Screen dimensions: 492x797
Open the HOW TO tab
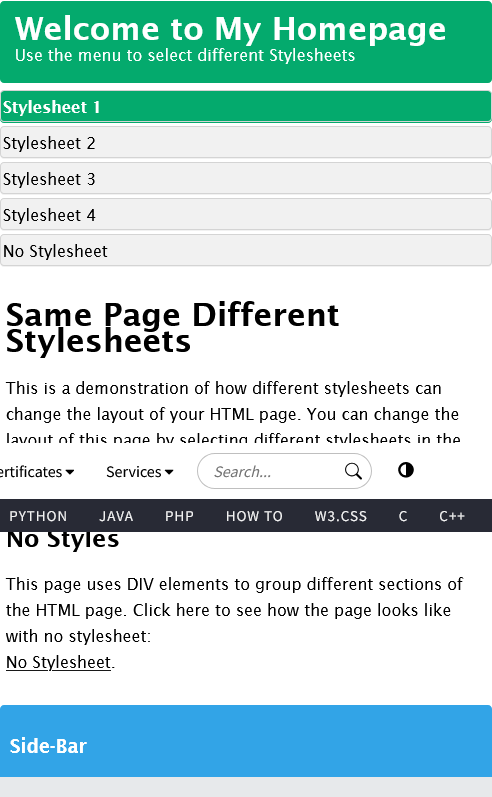pyautogui.click(x=254, y=516)
